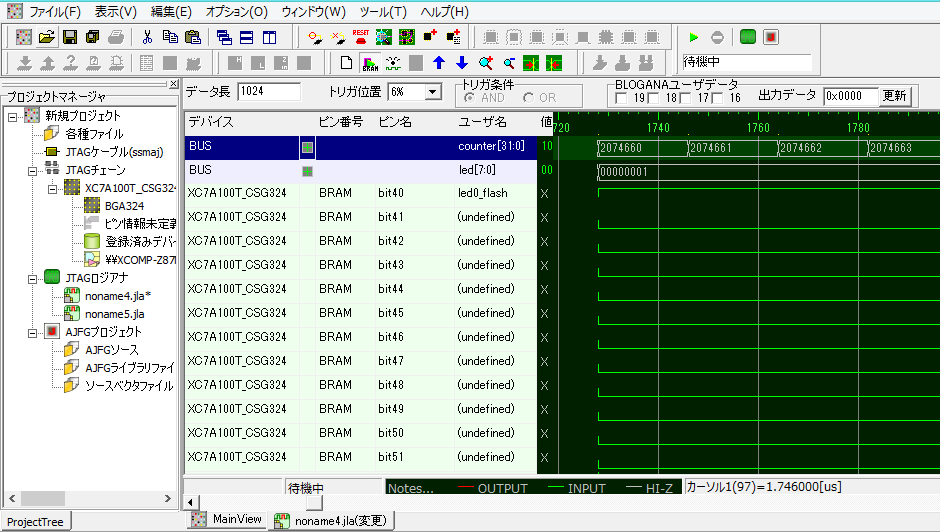Click the scissors Cut icon
Image resolution: width=940 pixels, height=532 pixels.
147,37
